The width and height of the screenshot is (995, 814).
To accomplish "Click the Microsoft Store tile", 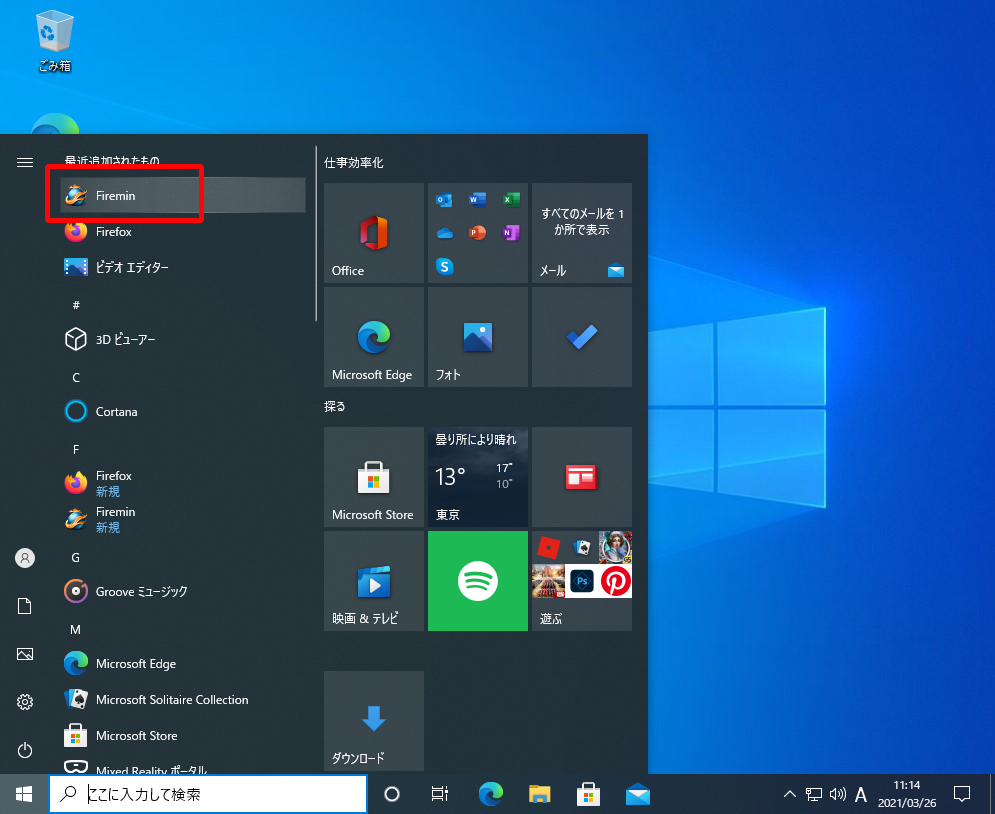I will tap(373, 477).
